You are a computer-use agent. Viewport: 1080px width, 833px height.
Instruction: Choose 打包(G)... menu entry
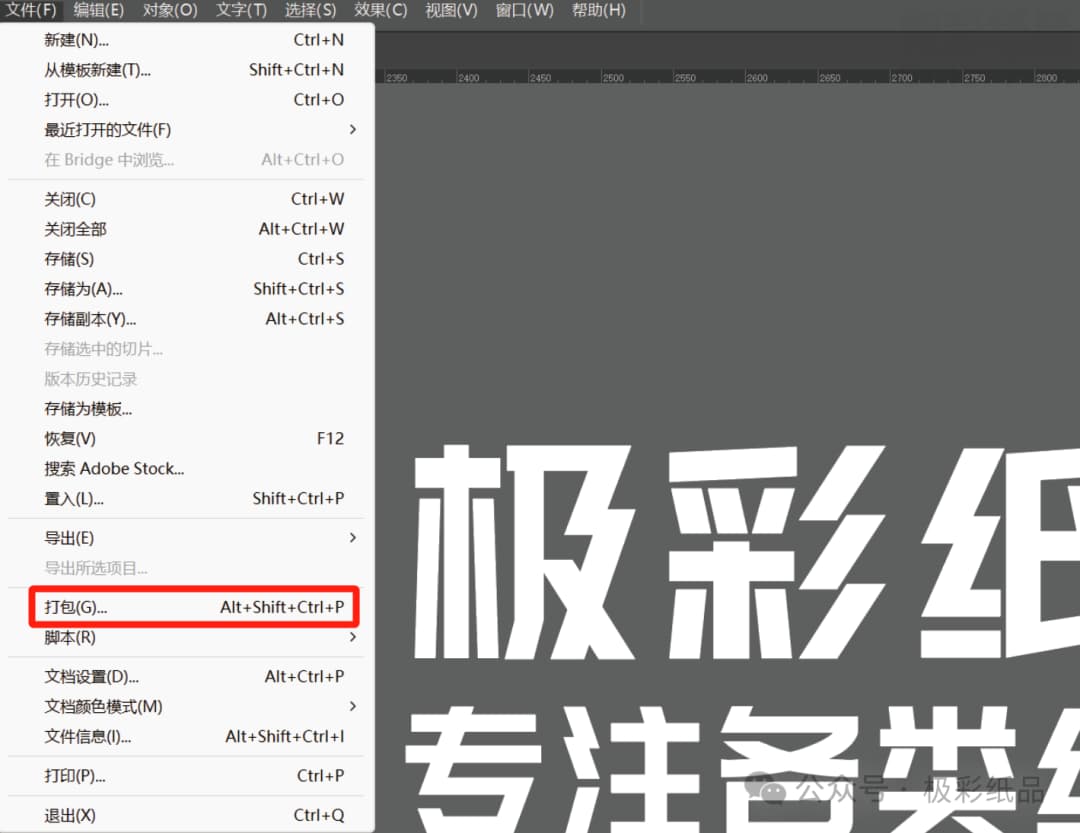(187, 607)
